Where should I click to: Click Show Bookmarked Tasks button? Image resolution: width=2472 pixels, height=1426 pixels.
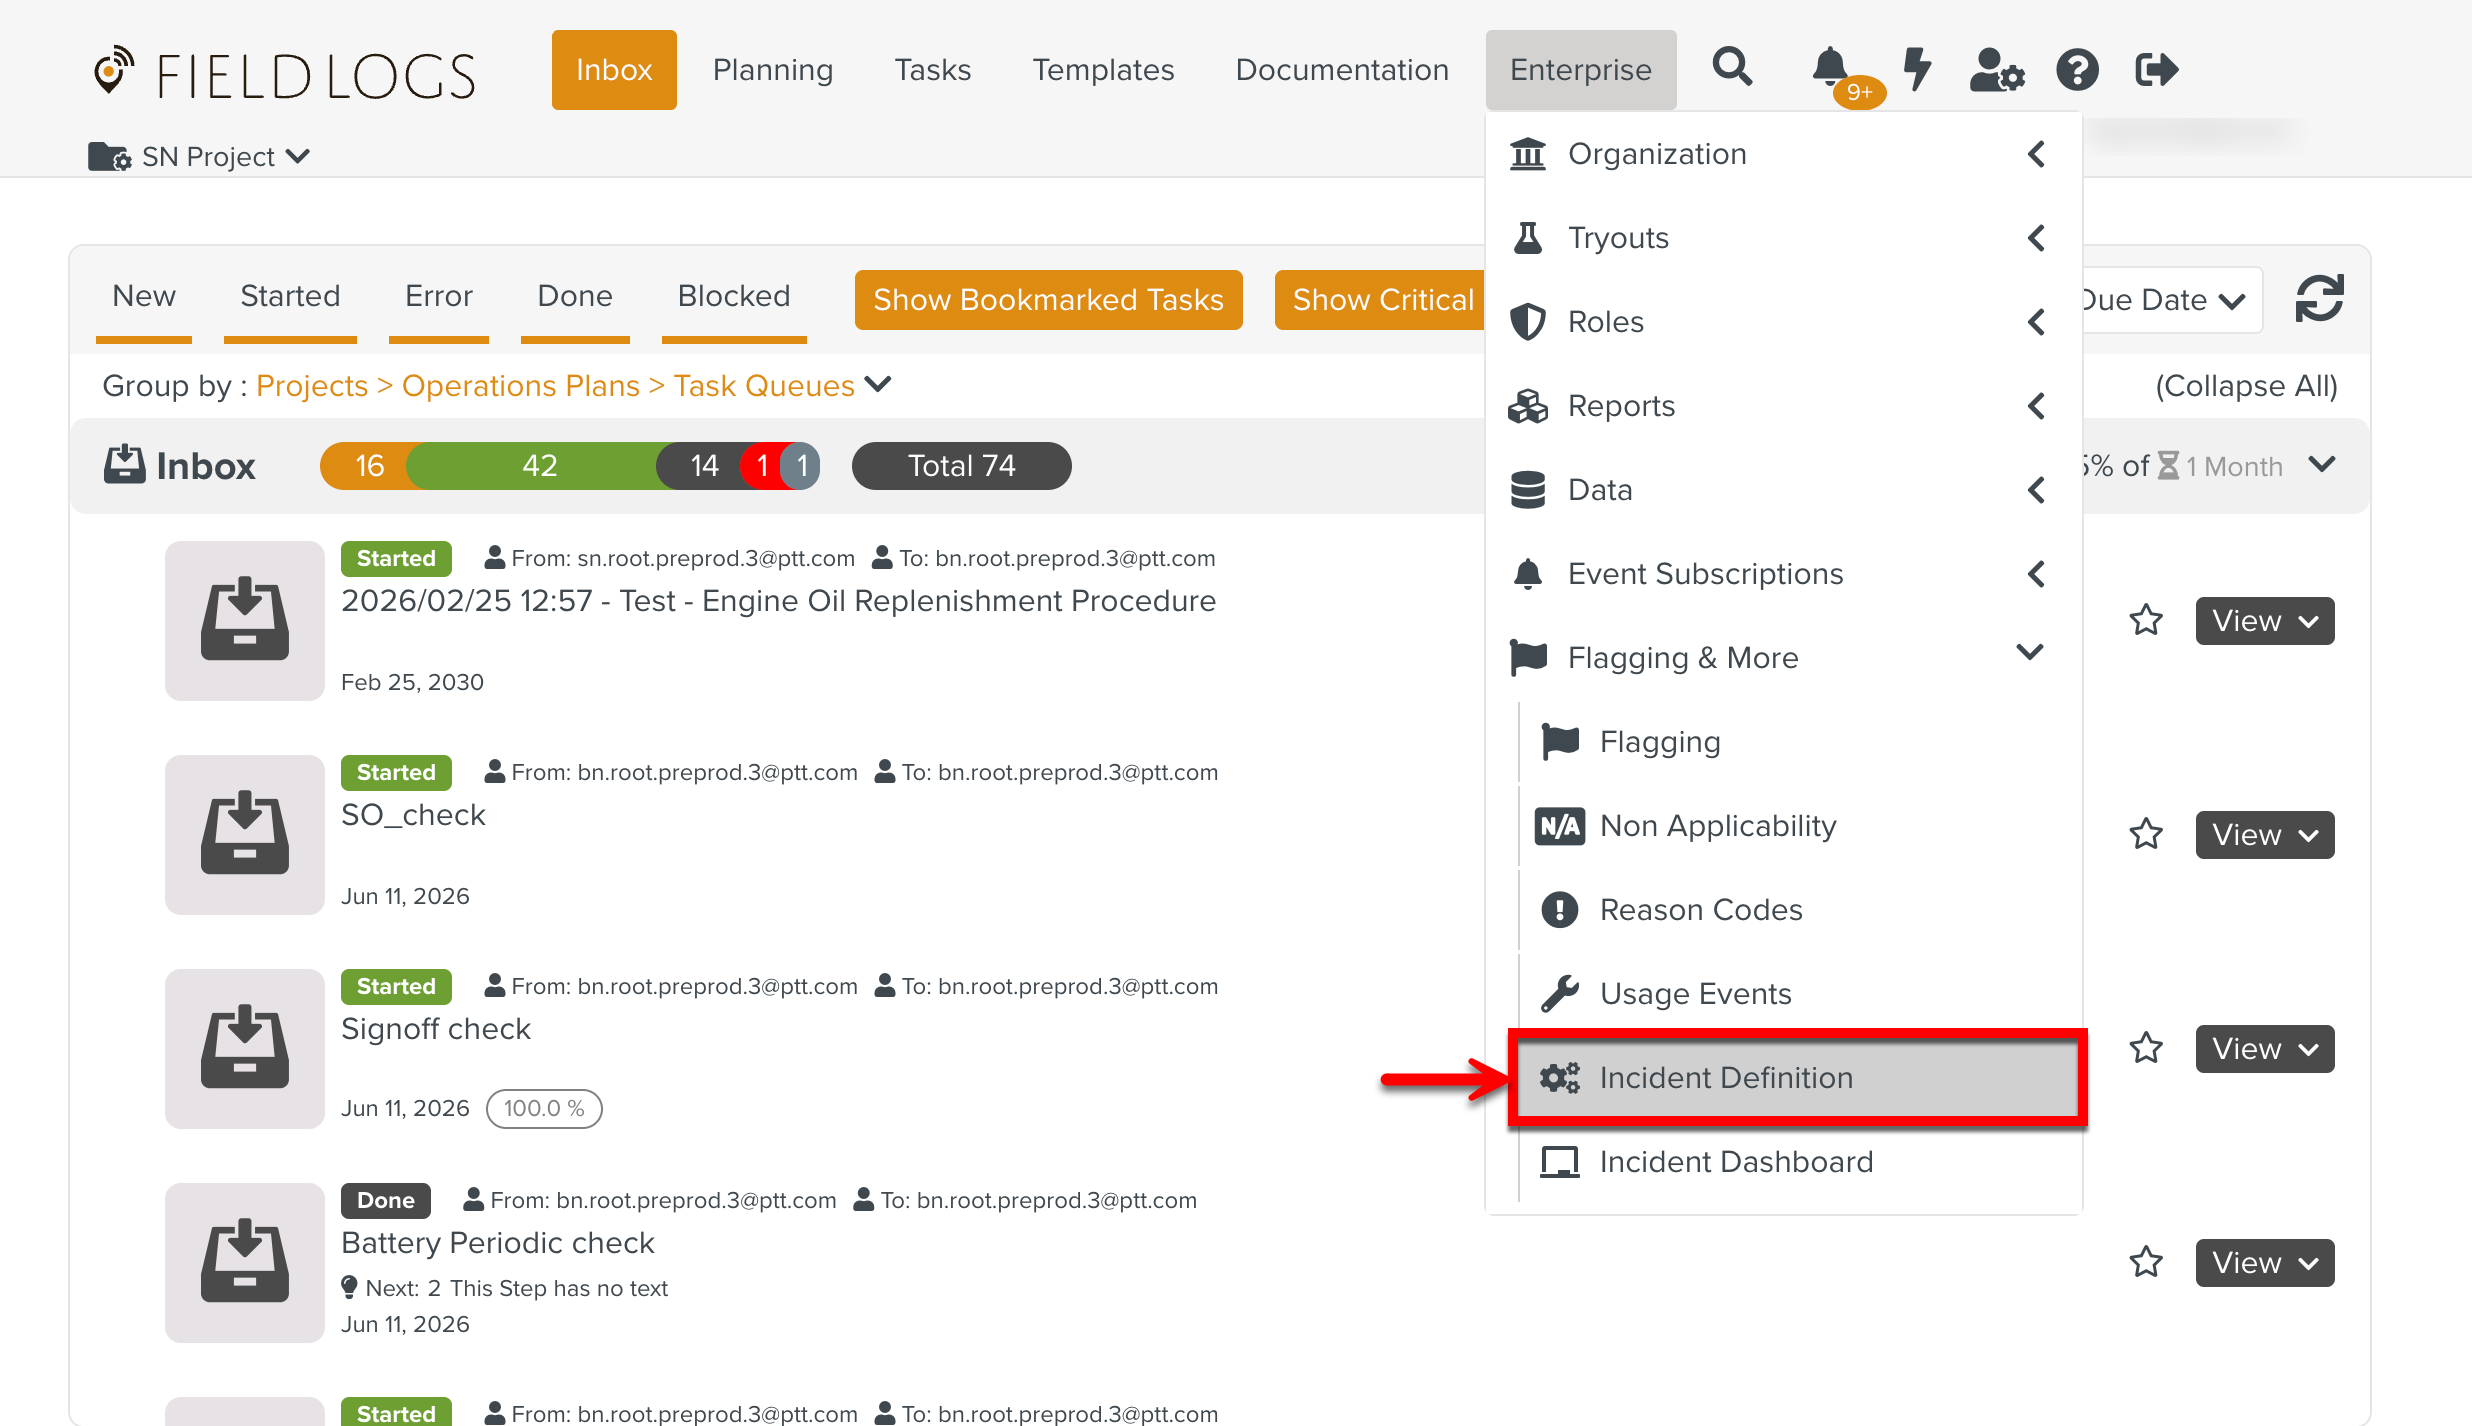[x=1048, y=299]
